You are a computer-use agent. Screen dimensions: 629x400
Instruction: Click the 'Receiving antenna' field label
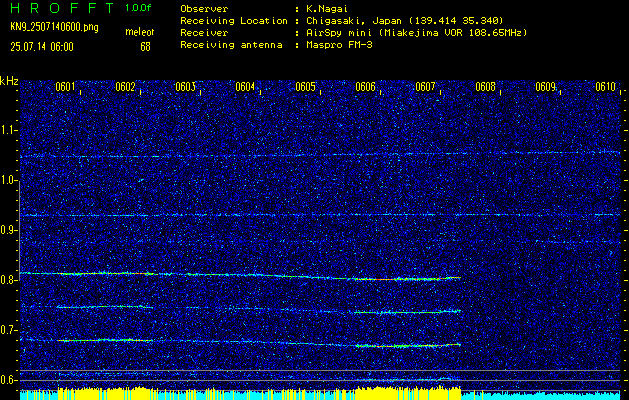pos(231,45)
